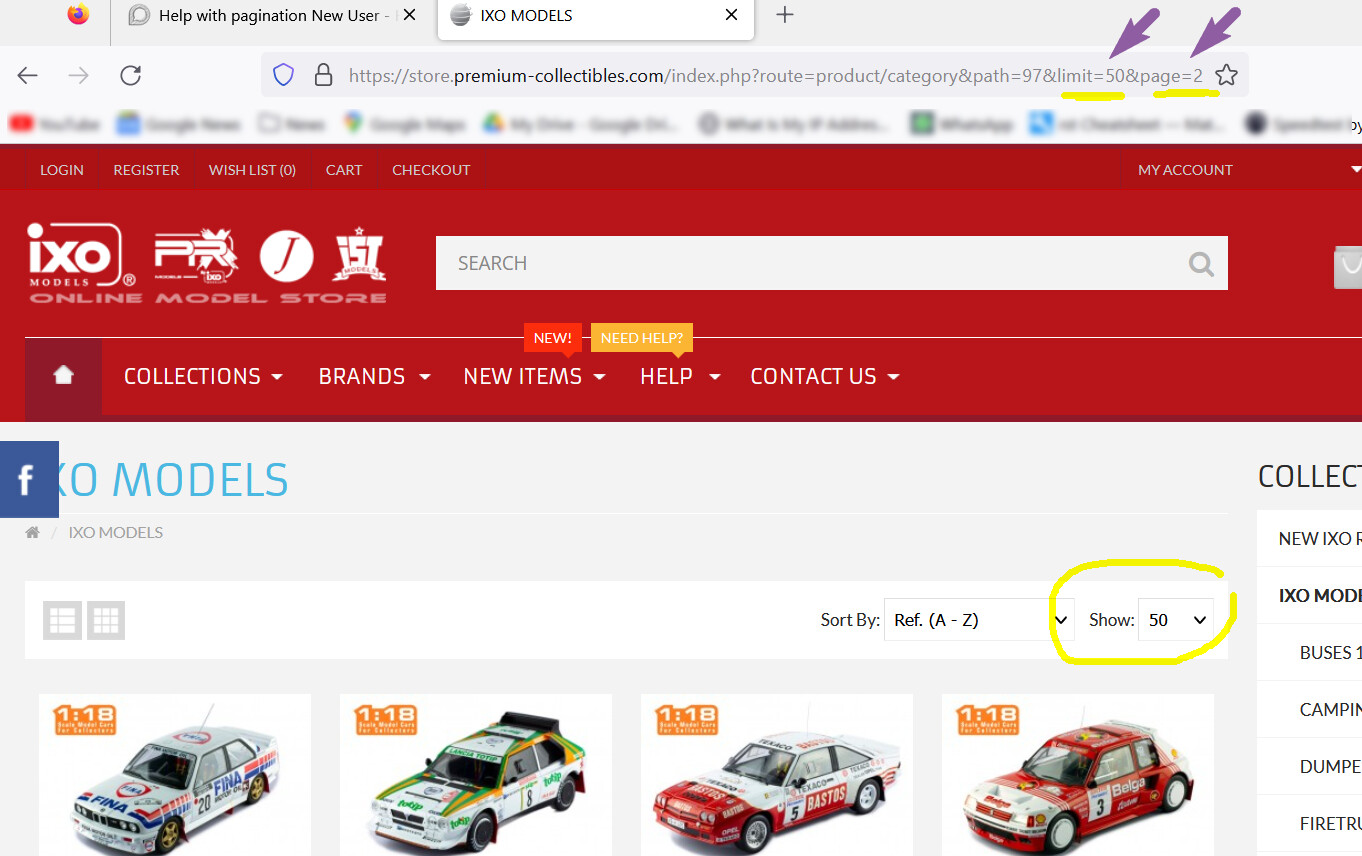
Task: Open the Wish List link
Action: pos(252,170)
